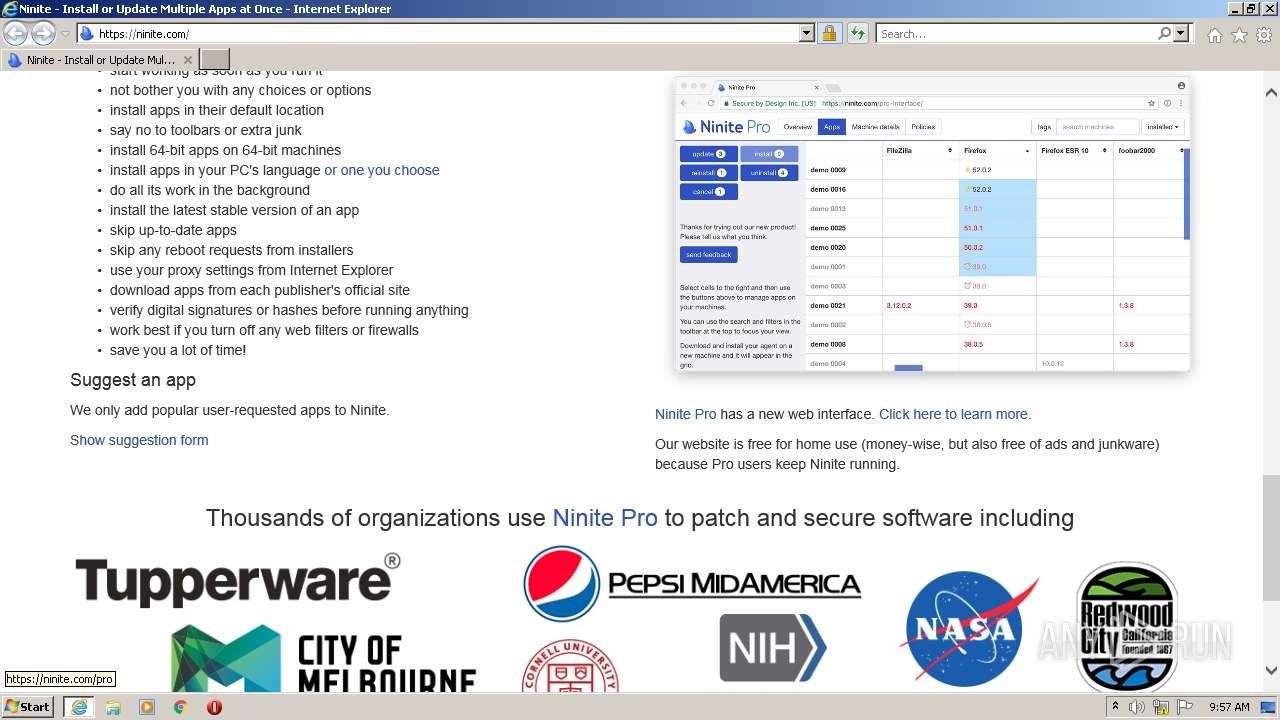Click text 'skip any reboot requests from installers'
Image resolution: width=1280 pixels, height=720 pixels.
point(232,250)
